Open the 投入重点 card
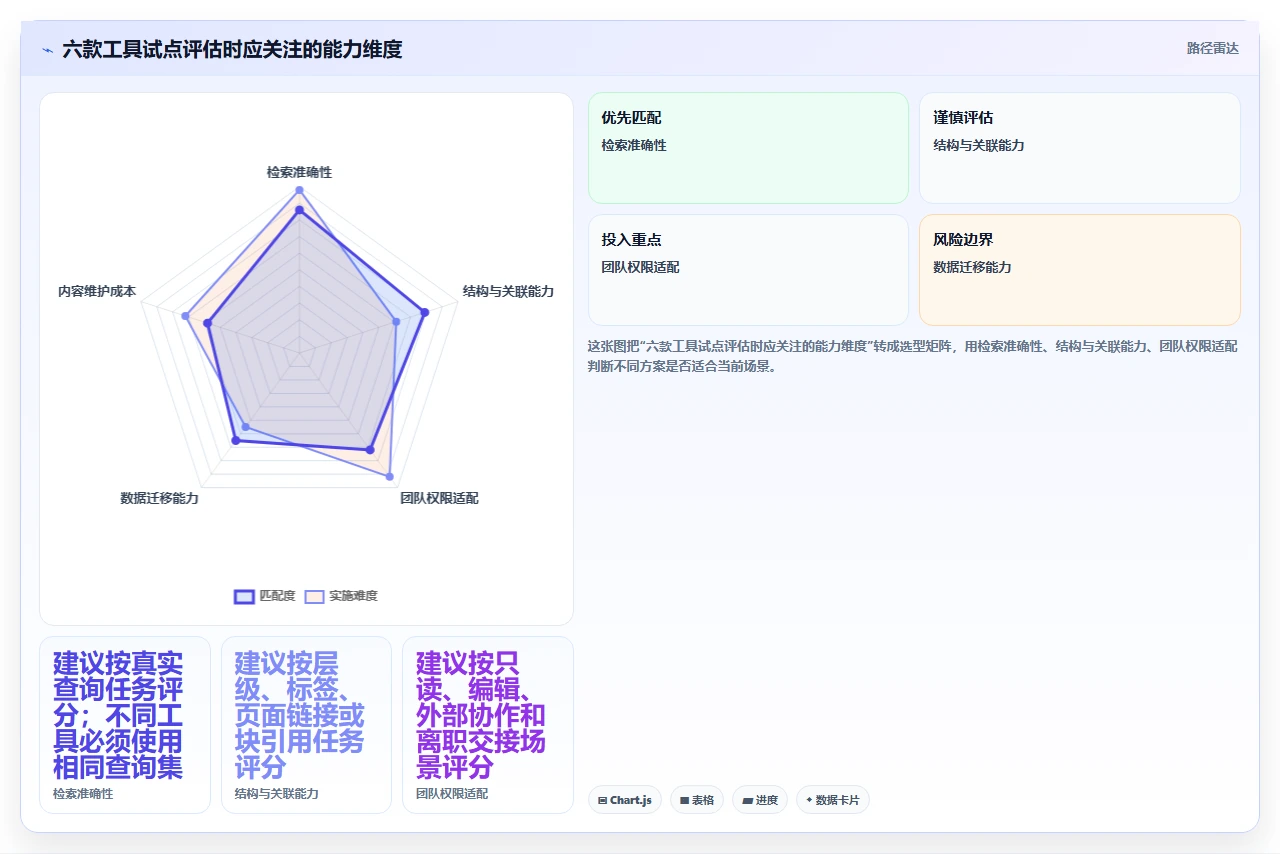The width and height of the screenshot is (1280, 854). 748,270
